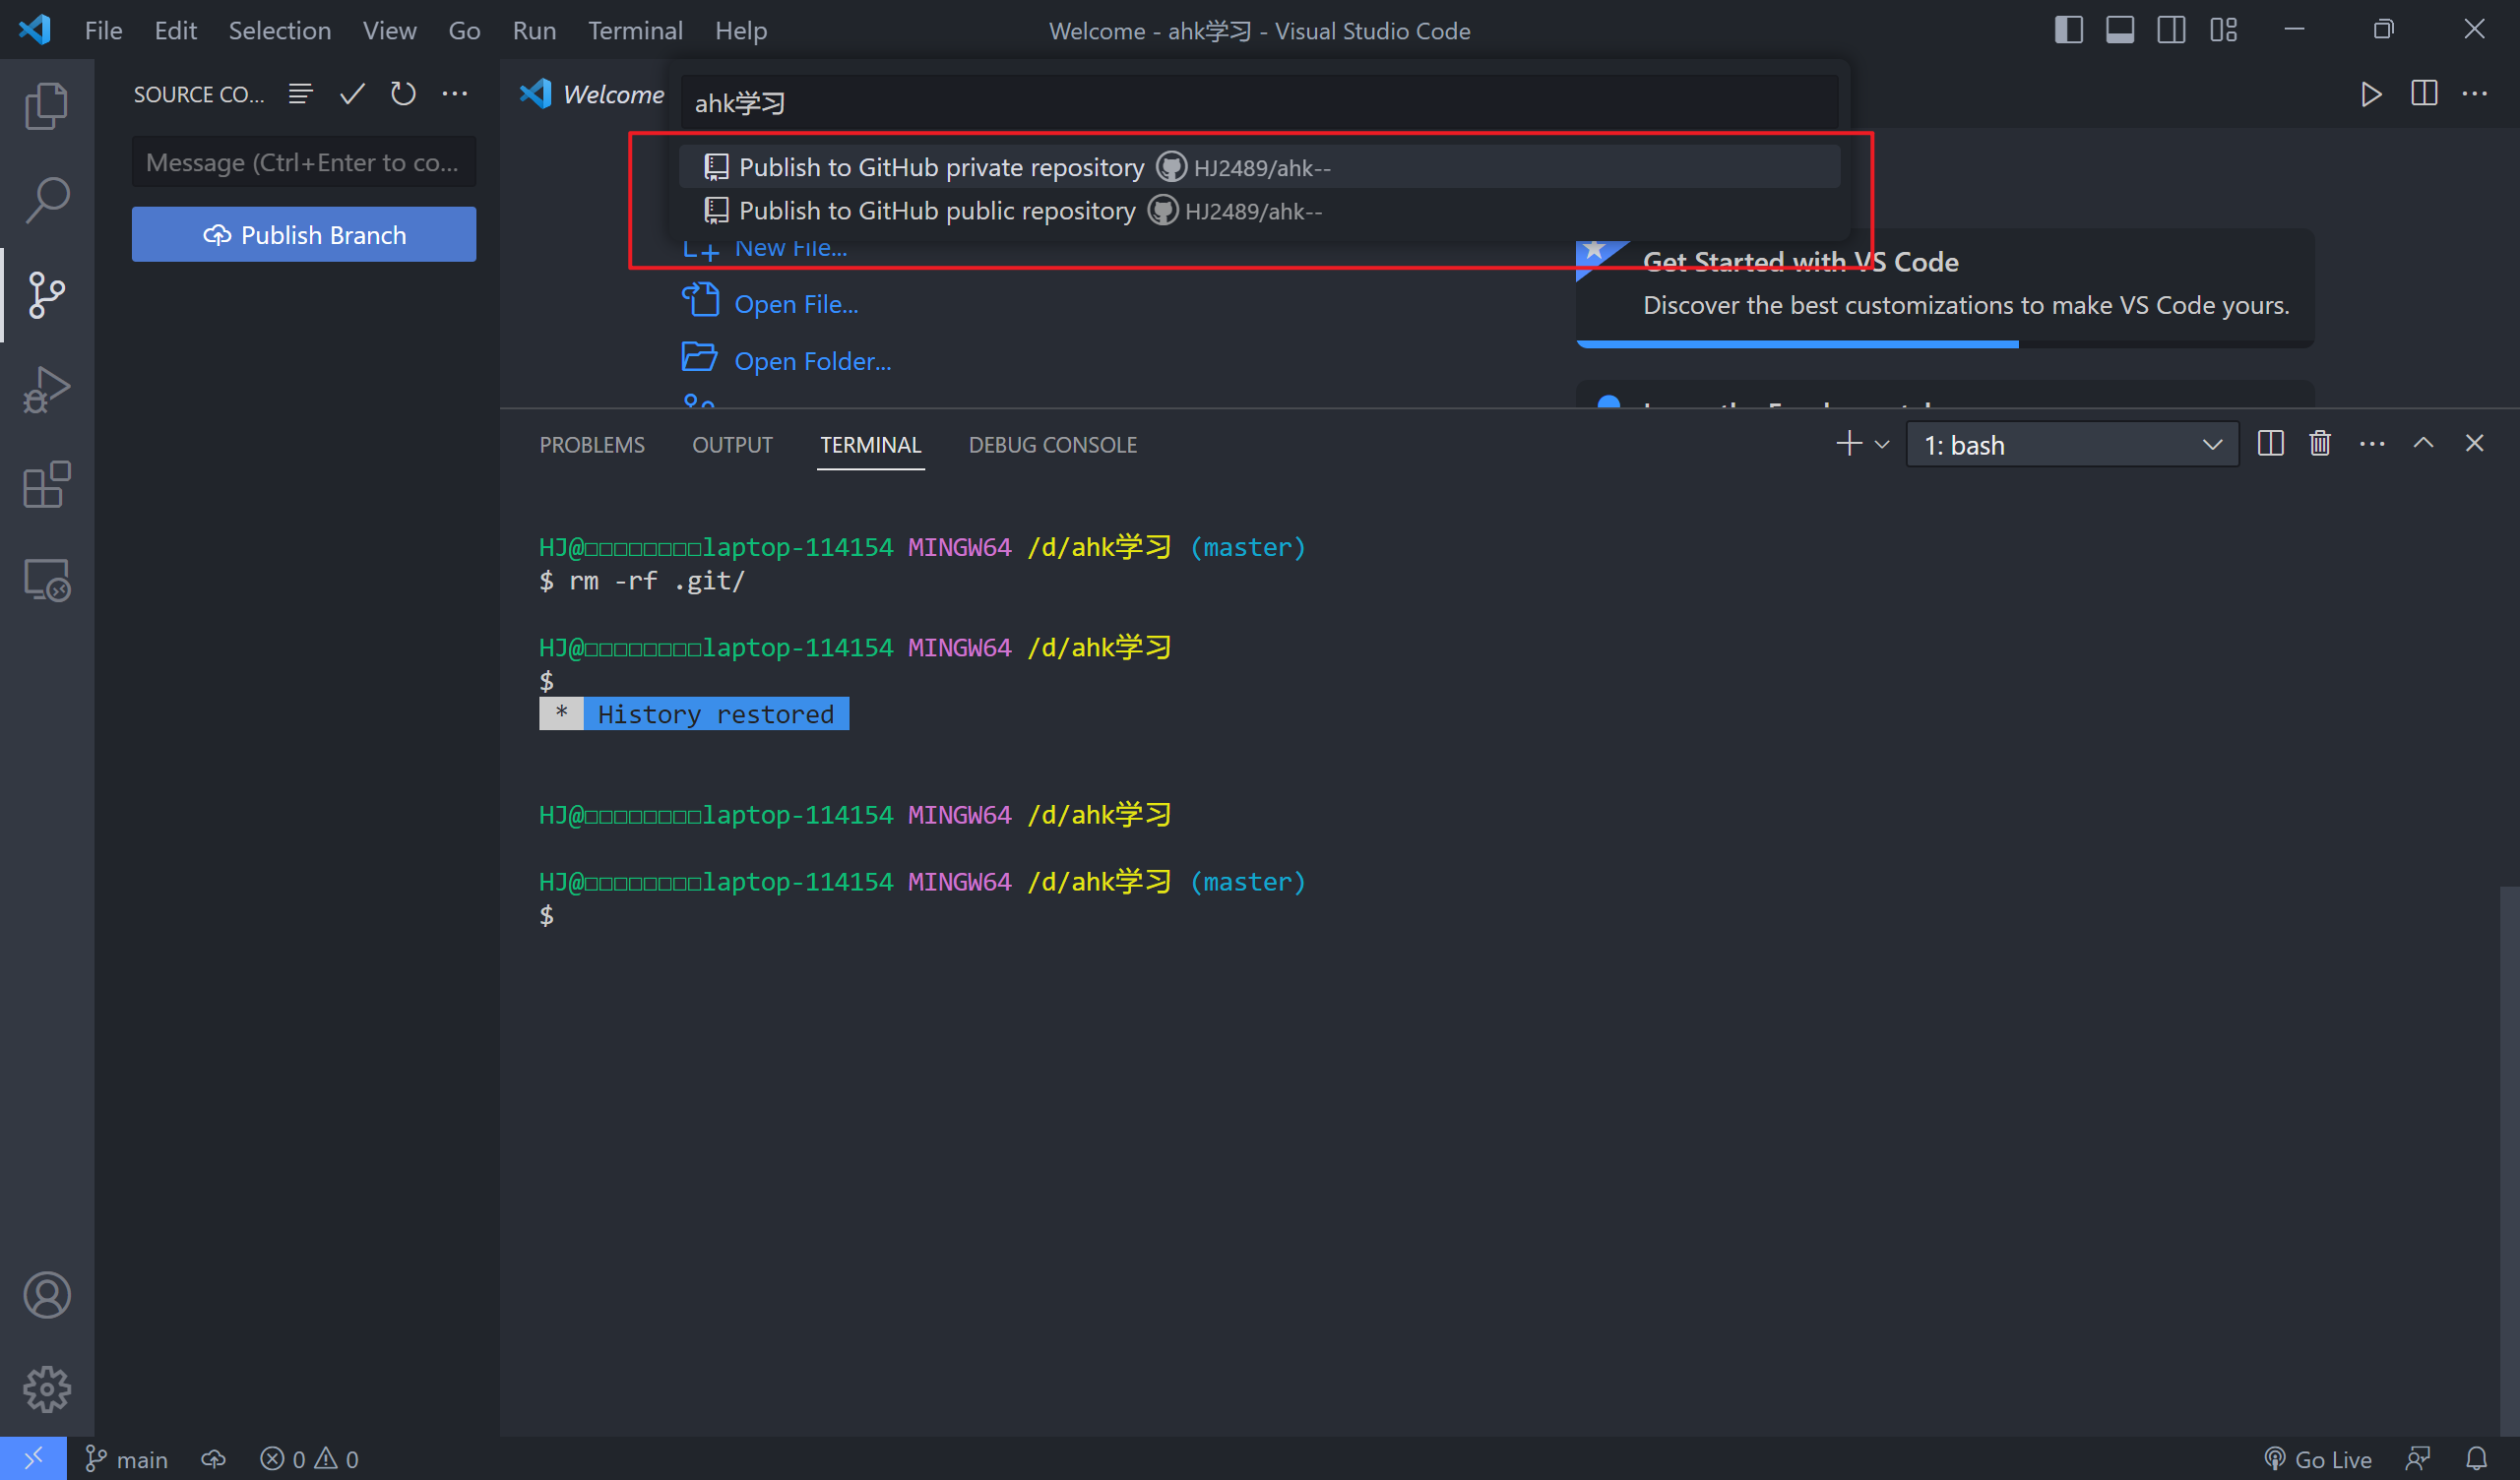
Task: Open the 1: bash terminal dropdown
Action: (x=2071, y=444)
